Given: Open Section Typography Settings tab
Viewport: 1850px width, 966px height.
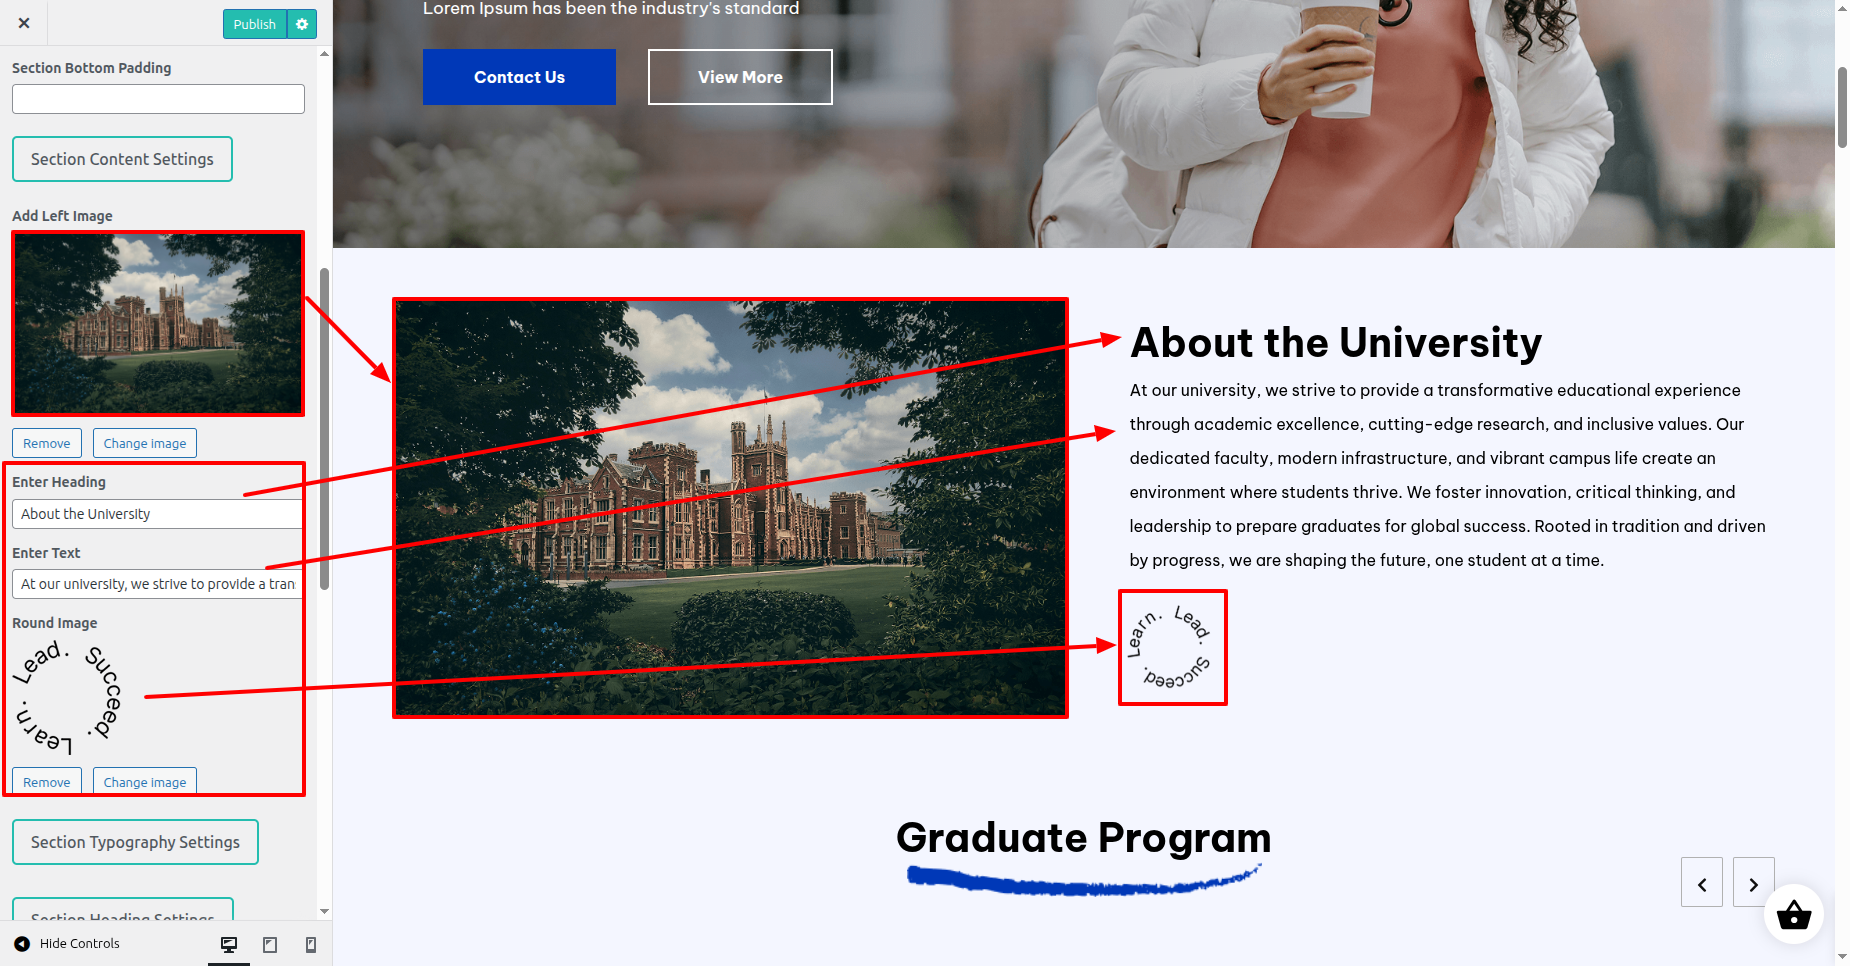Looking at the screenshot, I should [x=135, y=842].
